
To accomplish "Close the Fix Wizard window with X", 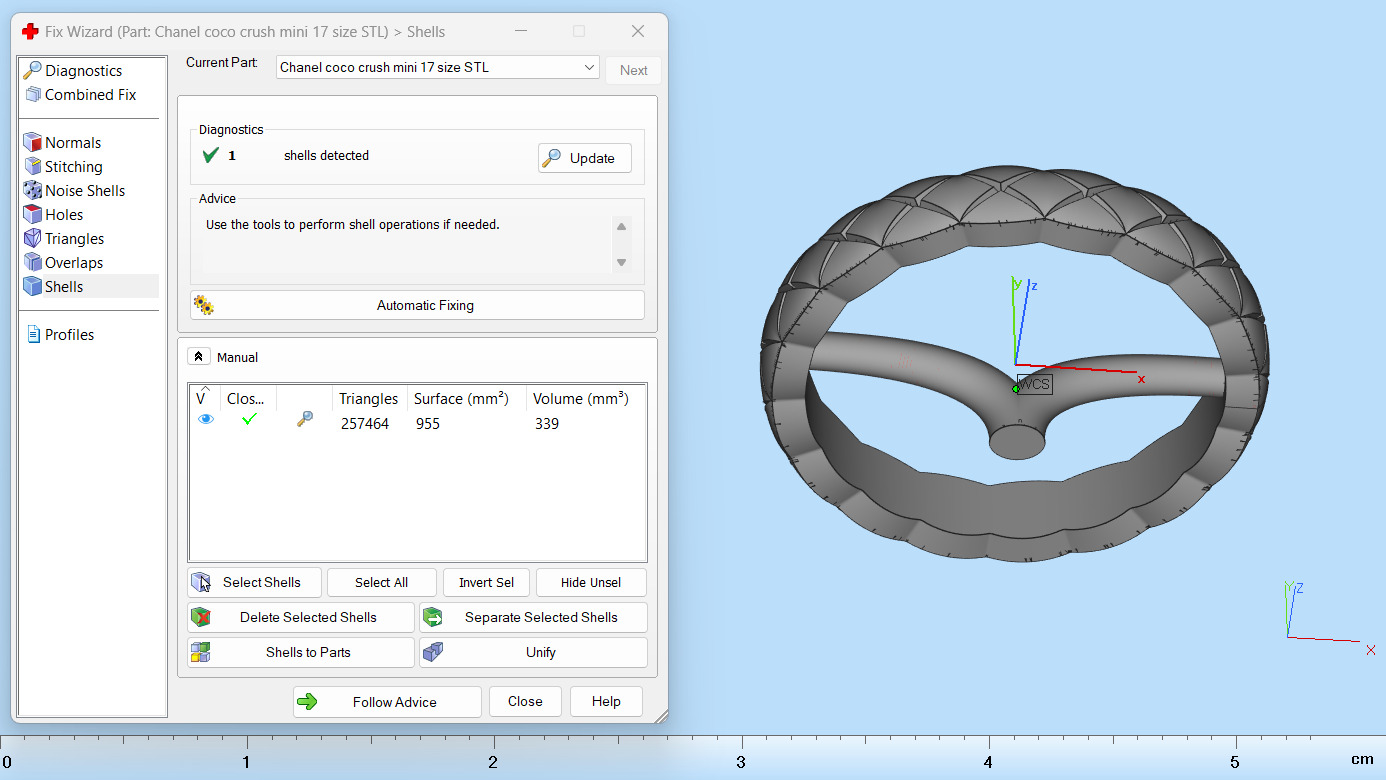I will 638,31.
